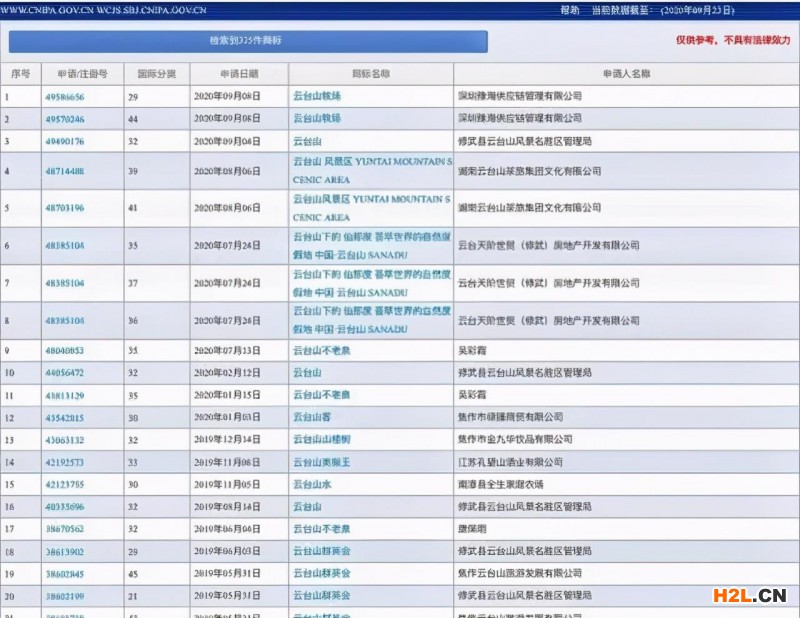Open application number 48714488 in row 4

(65, 171)
